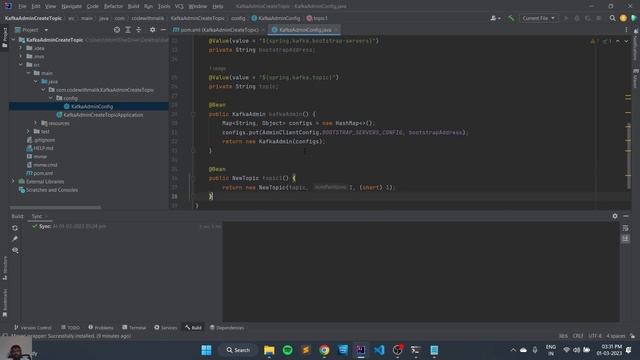Click the build project hammer icon
640x360 pixels.
511,18
